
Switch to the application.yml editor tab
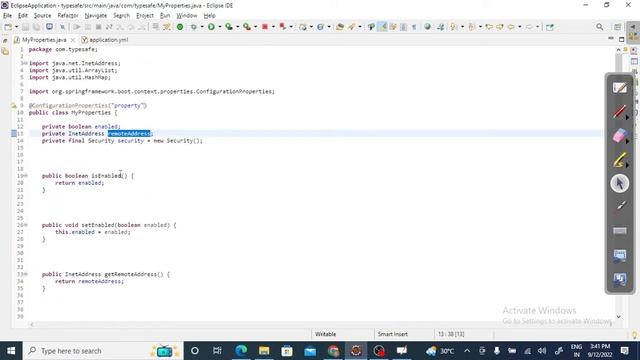(x=104, y=40)
